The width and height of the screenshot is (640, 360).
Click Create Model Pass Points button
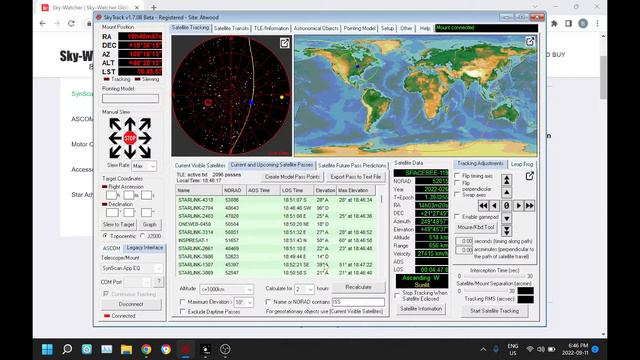(x=292, y=177)
